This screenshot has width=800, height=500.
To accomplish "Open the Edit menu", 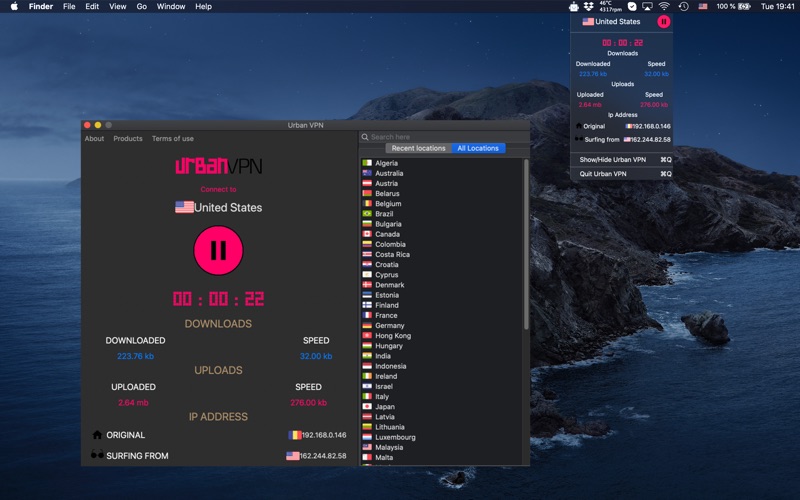I will [x=92, y=6].
